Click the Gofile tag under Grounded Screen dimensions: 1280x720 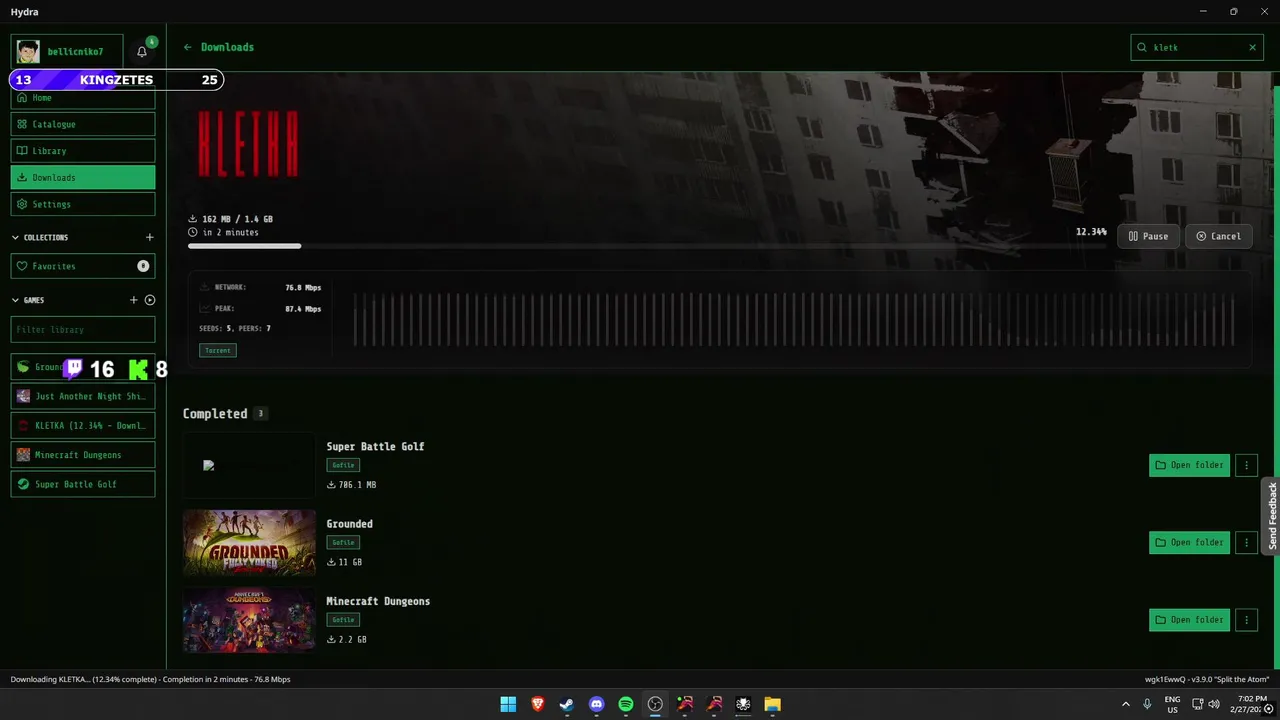[343, 542]
